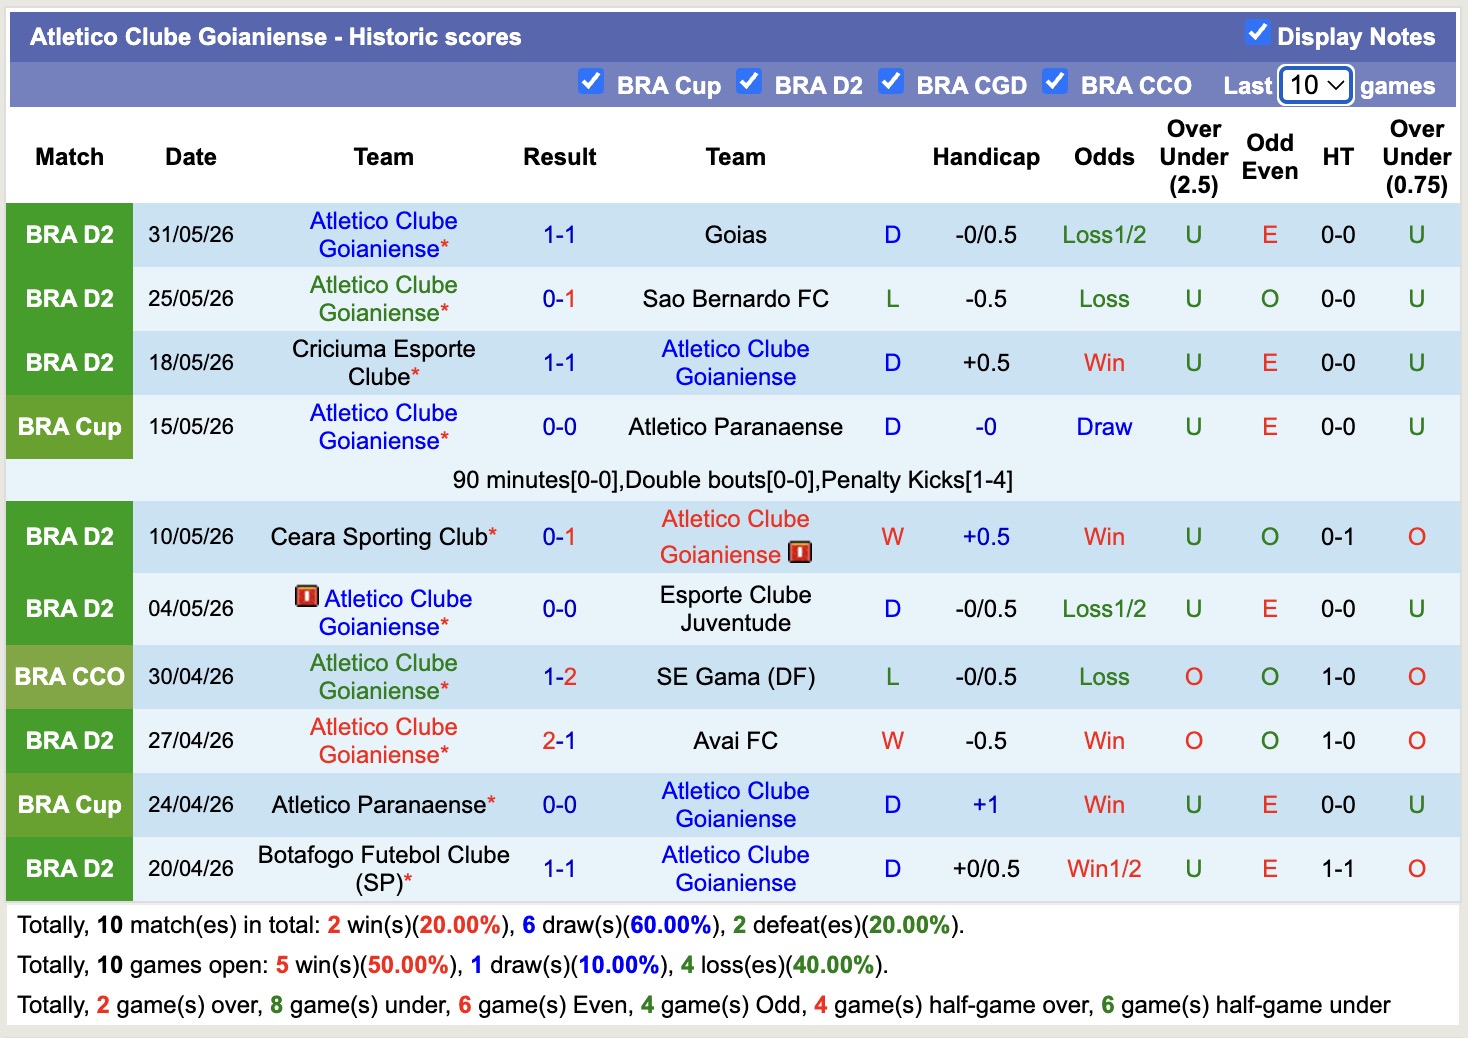
Task: Click the Odd Even column header
Action: 1270,157
